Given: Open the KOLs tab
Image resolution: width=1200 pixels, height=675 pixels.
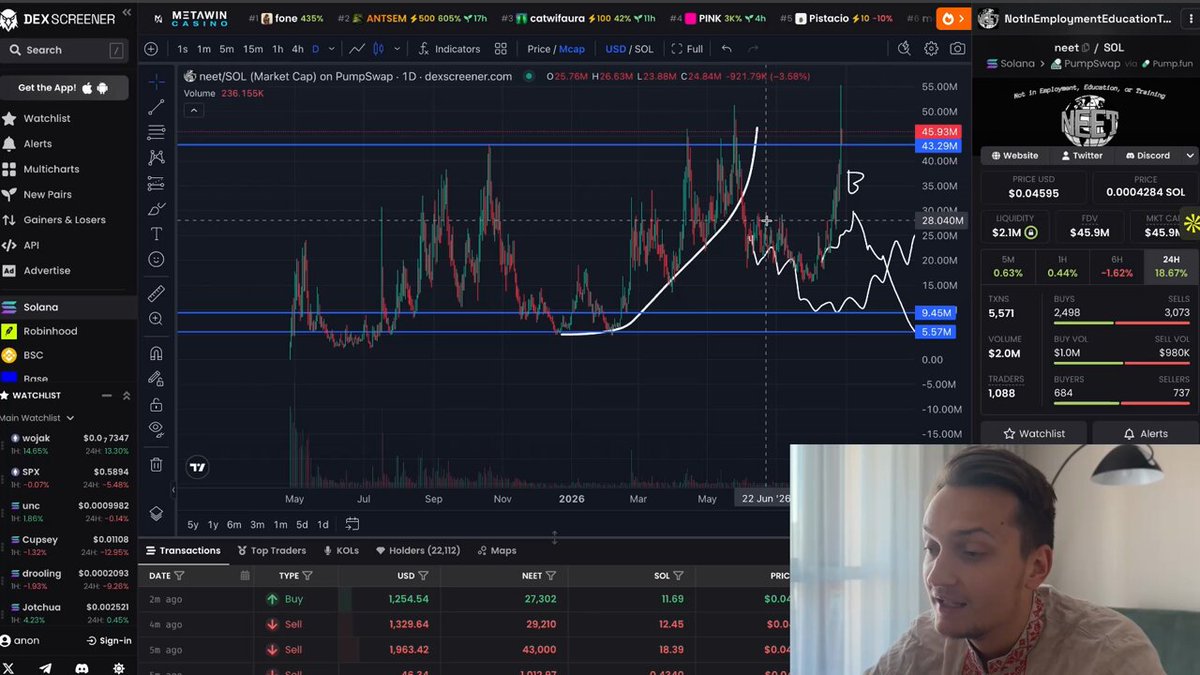Looking at the screenshot, I should pyautogui.click(x=341, y=551).
